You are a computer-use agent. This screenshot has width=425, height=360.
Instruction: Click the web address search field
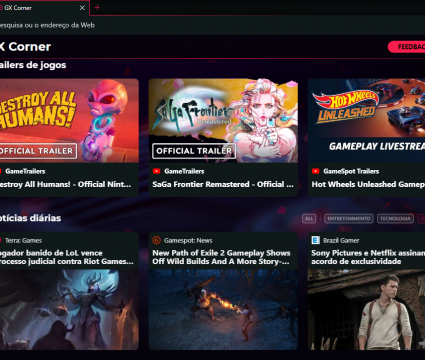(212, 25)
